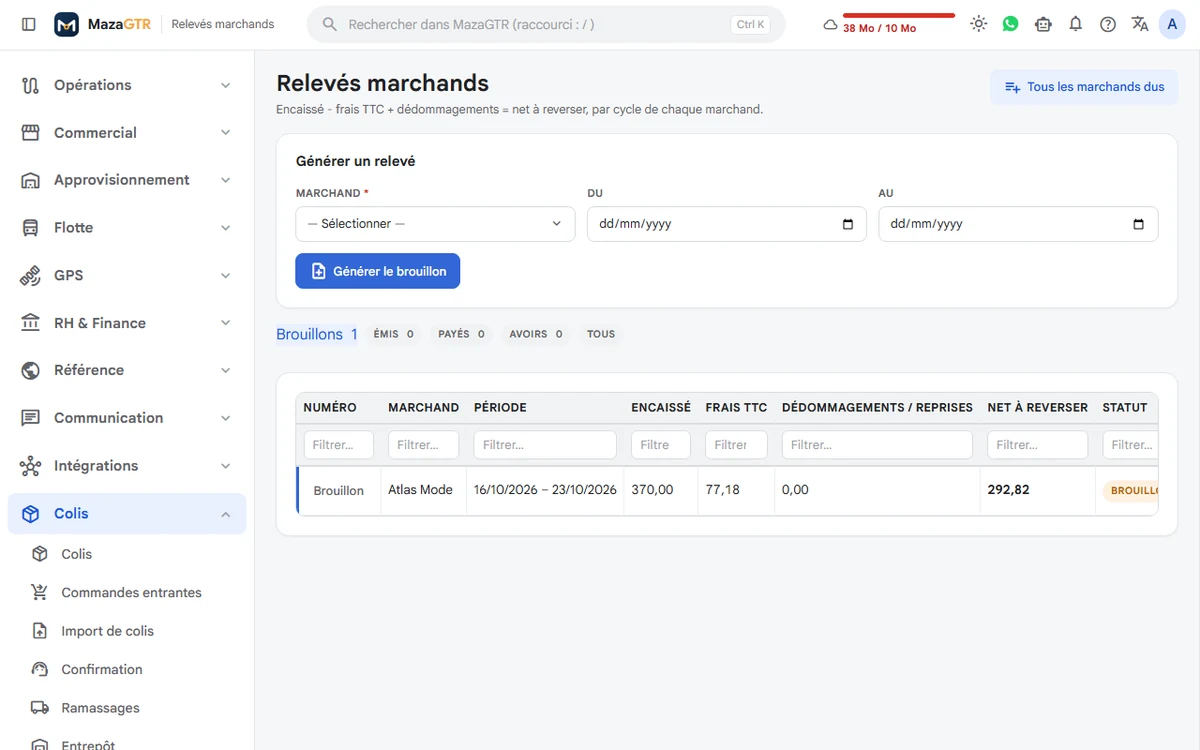Switch theme with the sun icon
1200x750 pixels.
pyautogui.click(x=978, y=24)
